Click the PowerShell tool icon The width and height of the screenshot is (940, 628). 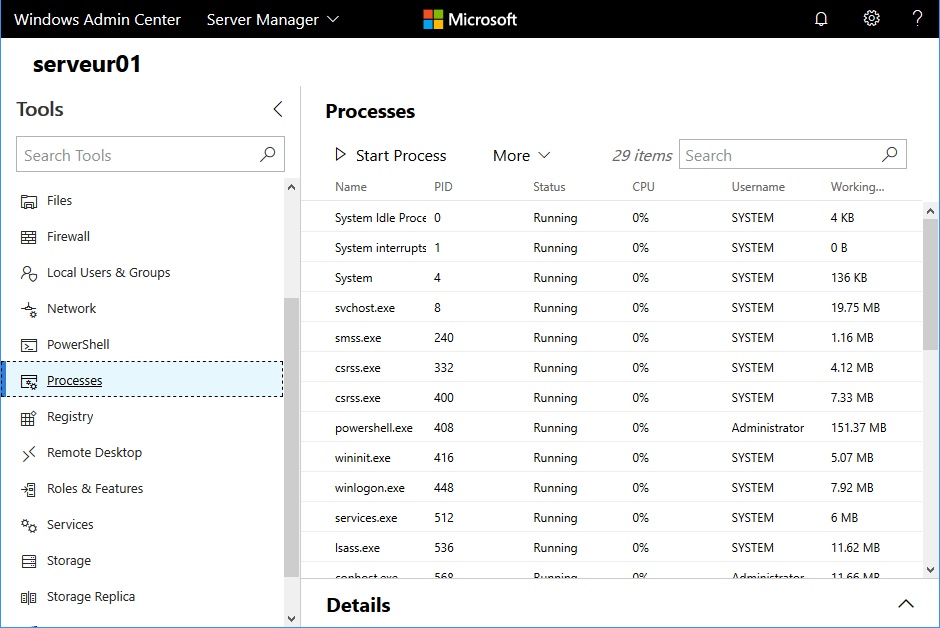click(x=28, y=345)
